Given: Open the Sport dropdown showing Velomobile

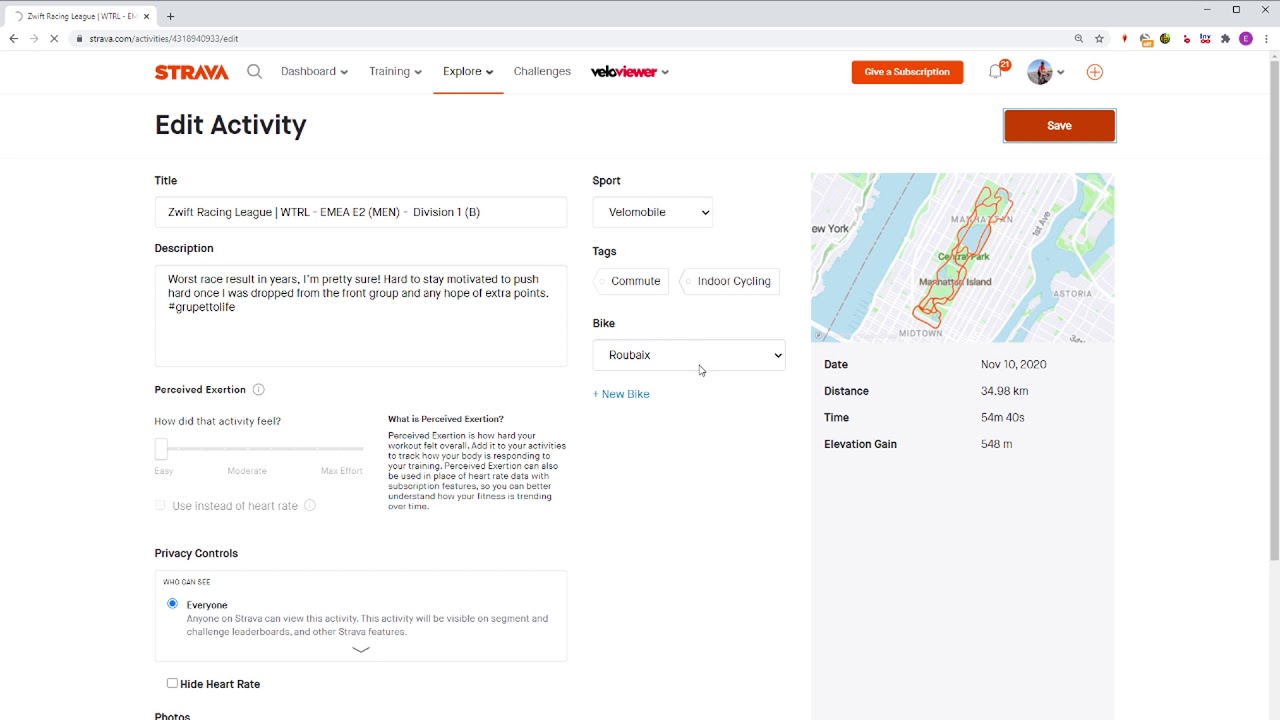Looking at the screenshot, I should 652,212.
